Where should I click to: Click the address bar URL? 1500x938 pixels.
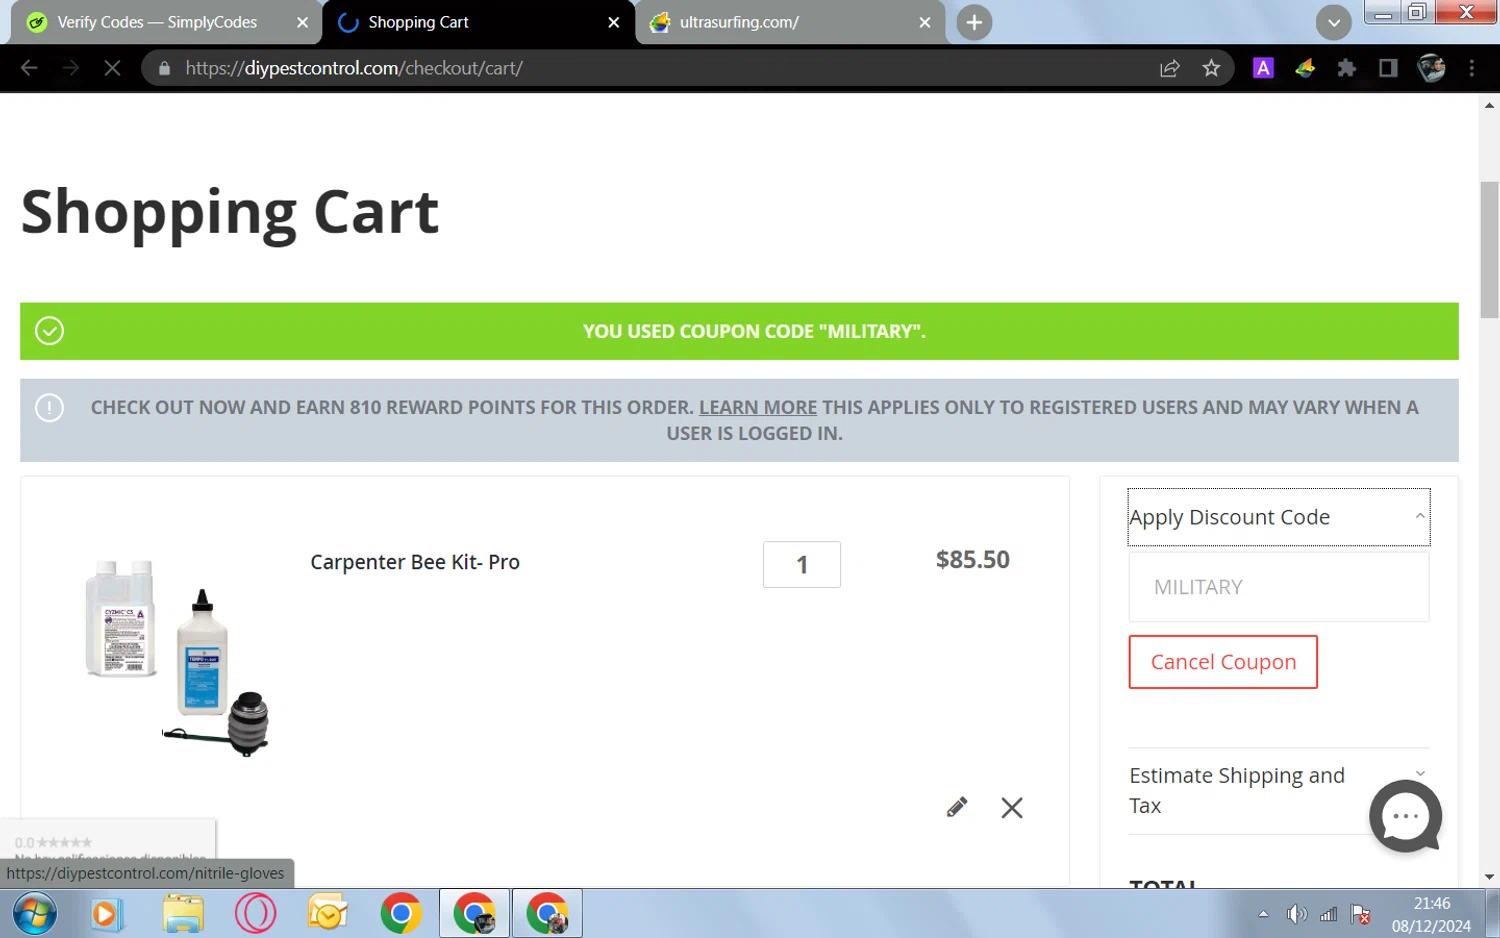pyautogui.click(x=354, y=68)
